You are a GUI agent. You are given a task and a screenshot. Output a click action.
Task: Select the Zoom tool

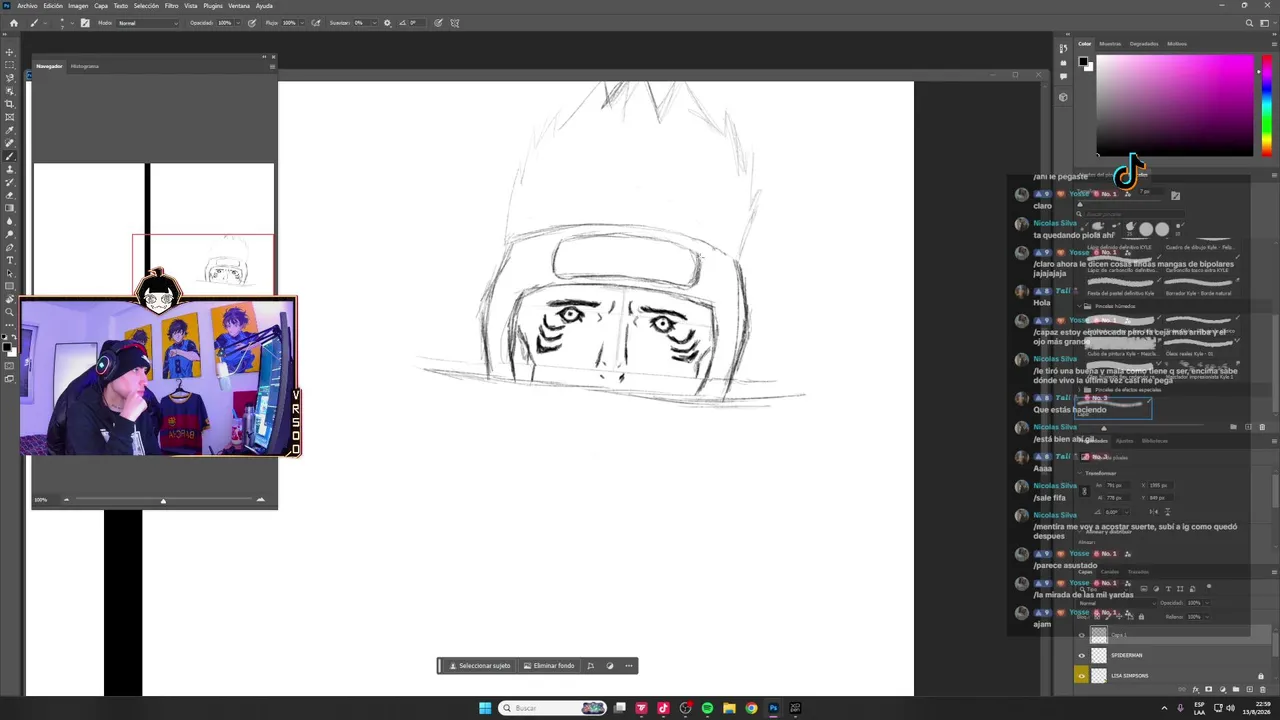pyautogui.click(x=10, y=312)
